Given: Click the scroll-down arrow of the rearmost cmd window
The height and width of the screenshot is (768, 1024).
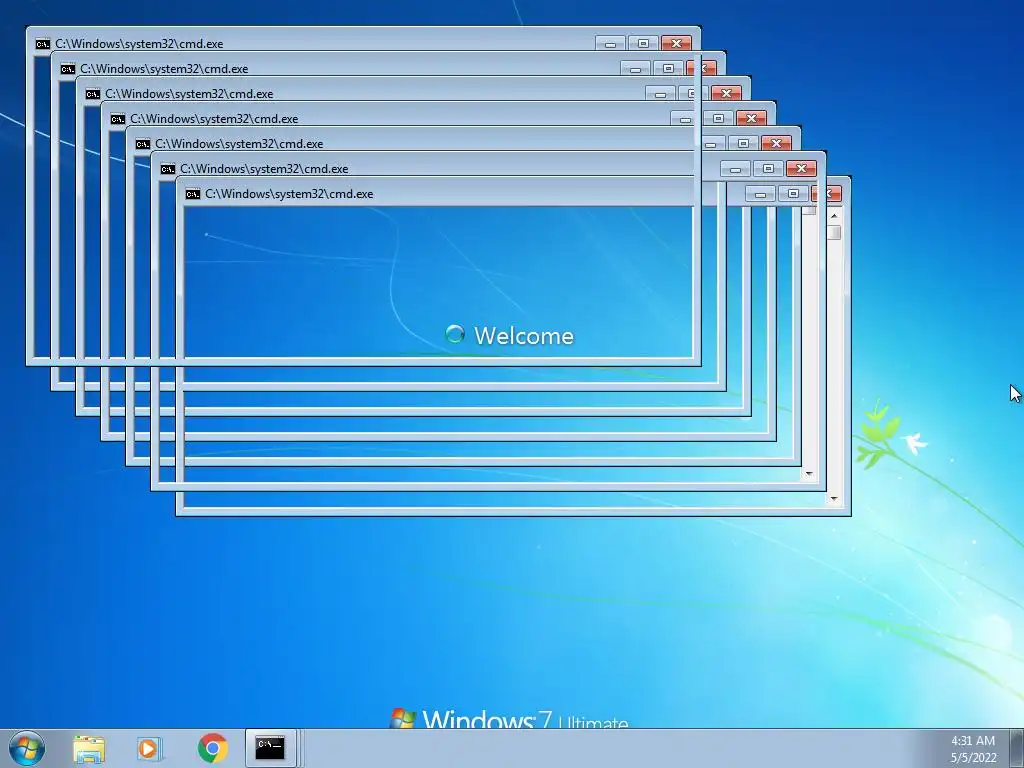Looking at the screenshot, I should pyautogui.click(x=834, y=499).
